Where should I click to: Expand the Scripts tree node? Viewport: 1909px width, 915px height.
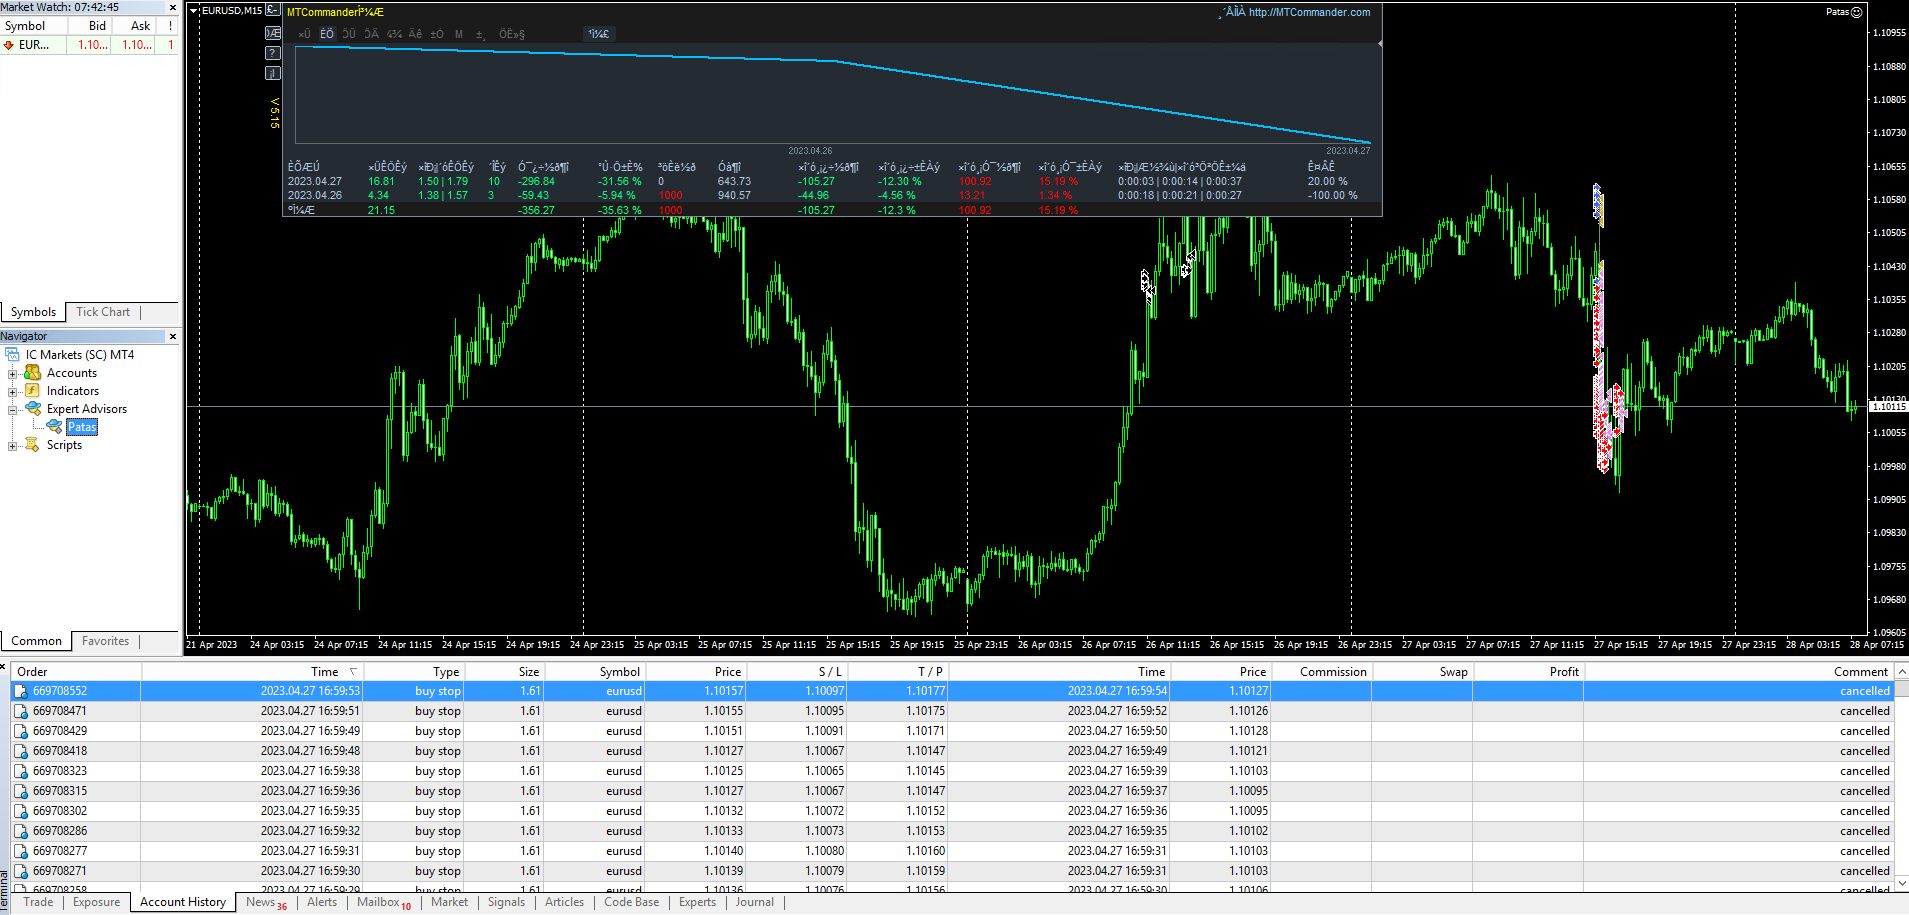point(13,446)
